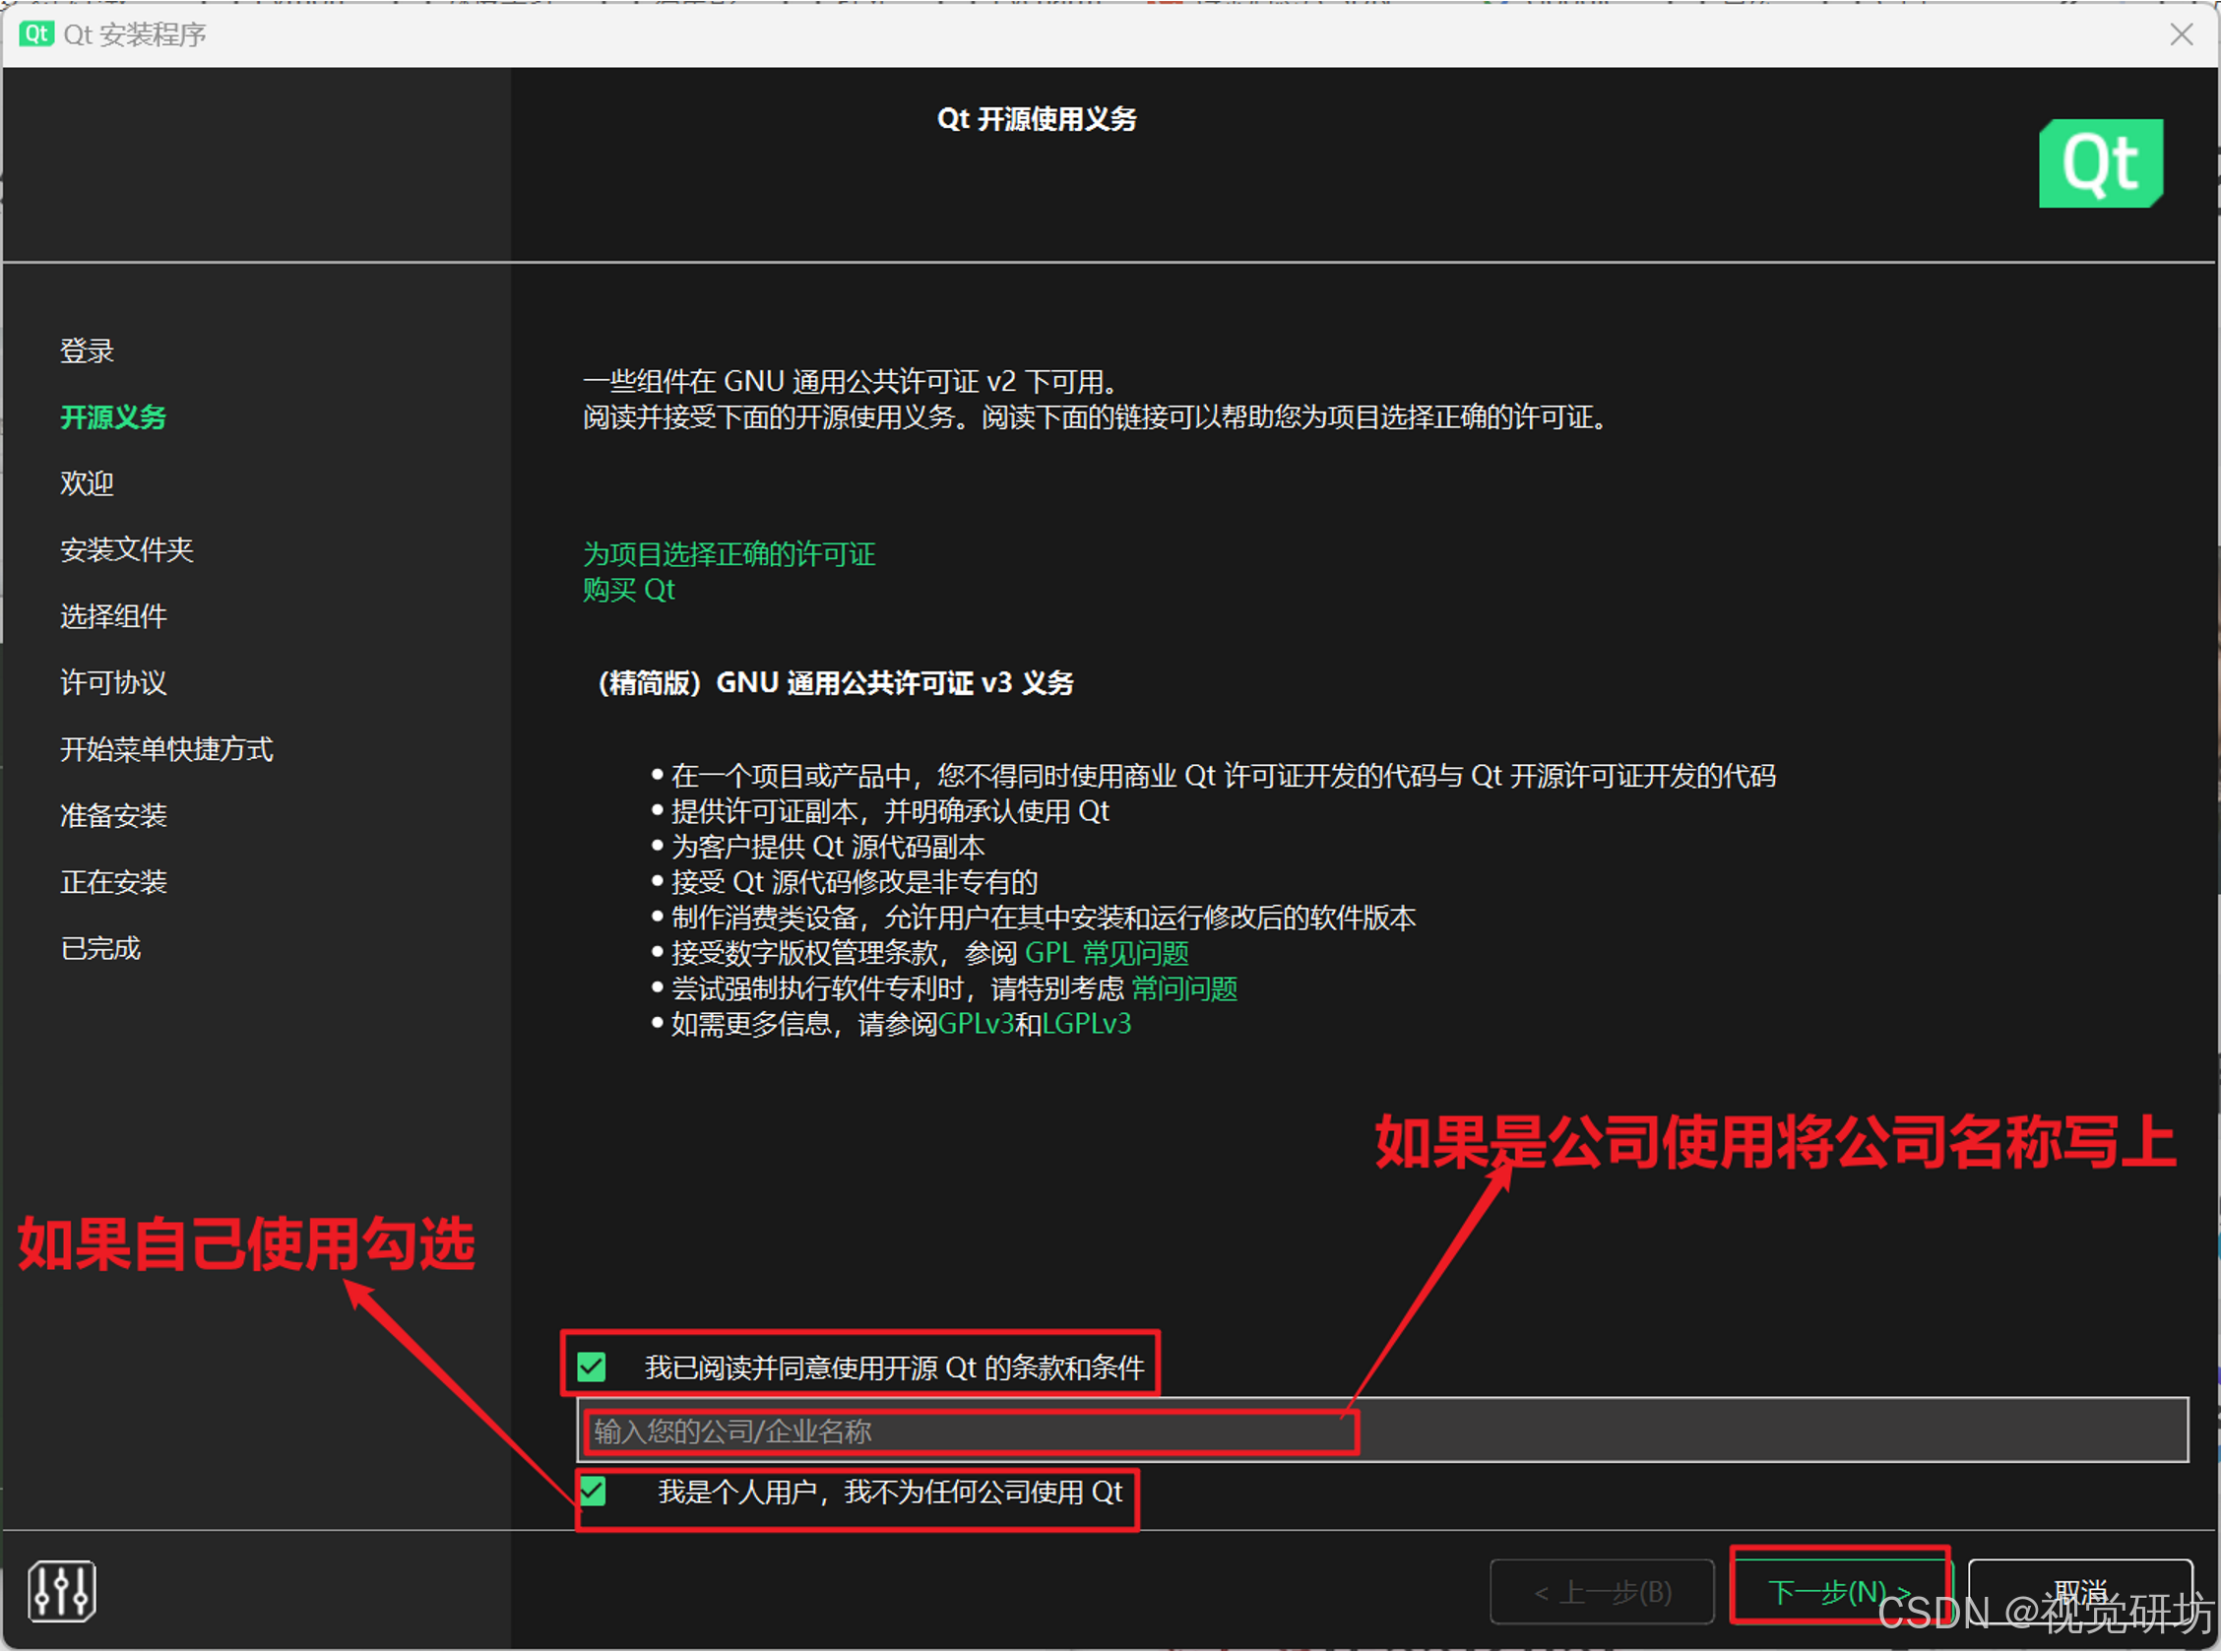This screenshot has height=1652, width=2221.
Task: Click the 上一步(B) back button
Action: (1602, 1591)
